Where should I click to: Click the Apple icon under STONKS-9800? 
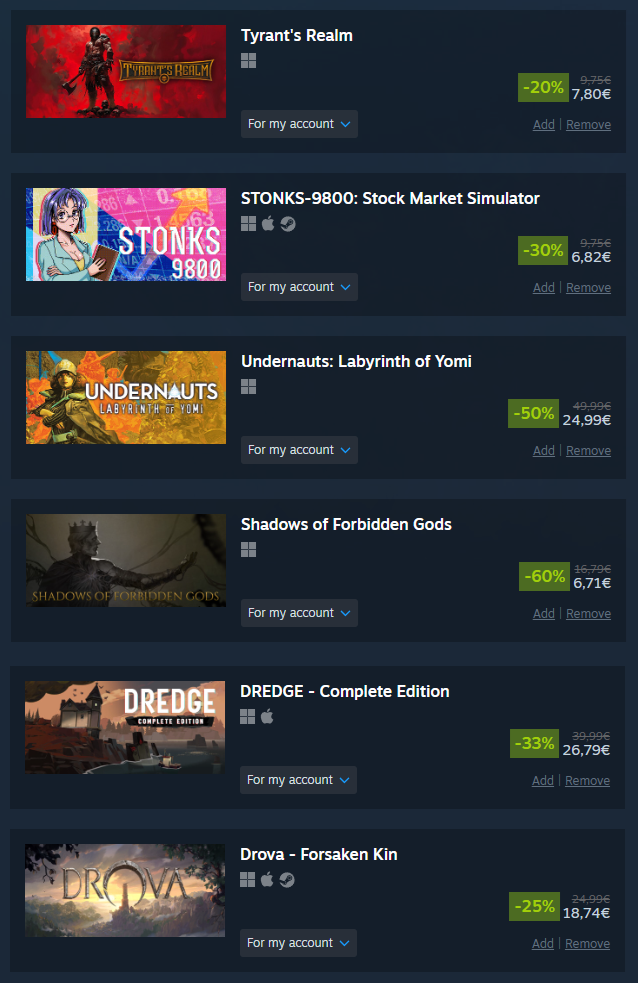[268, 223]
